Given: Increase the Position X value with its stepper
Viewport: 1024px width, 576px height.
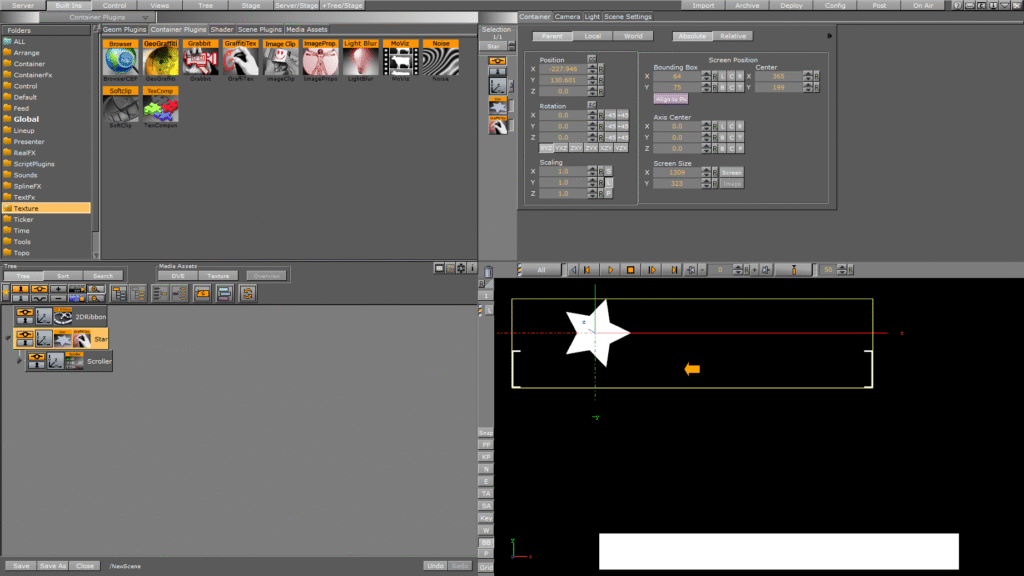Looking at the screenshot, I should click(592, 68).
